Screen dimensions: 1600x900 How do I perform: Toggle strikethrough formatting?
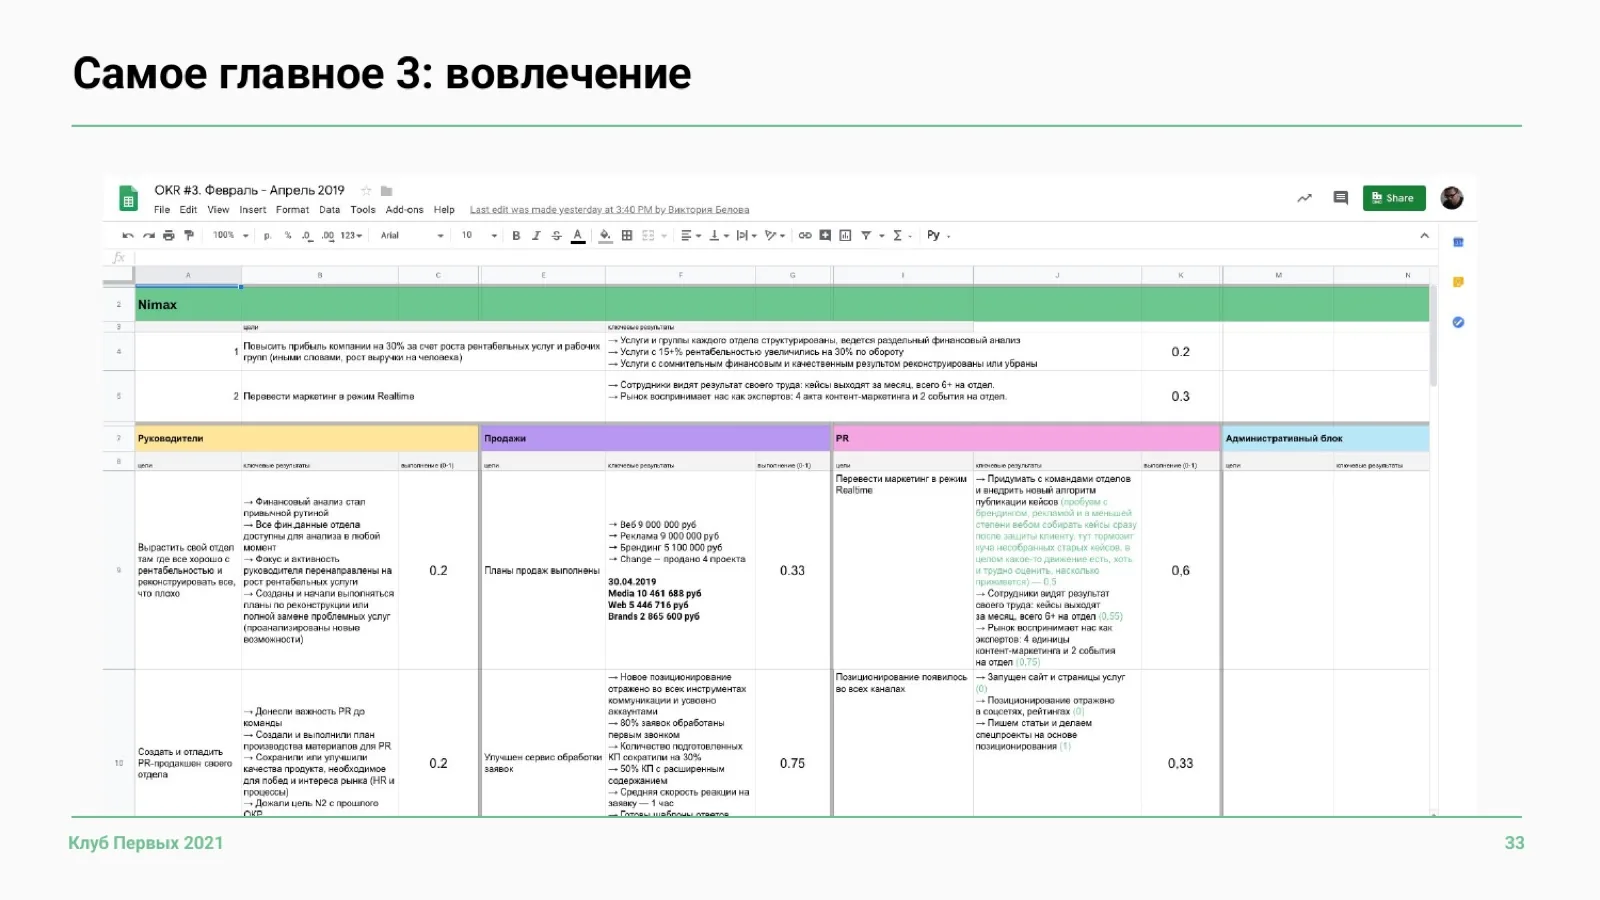click(x=556, y=236)
